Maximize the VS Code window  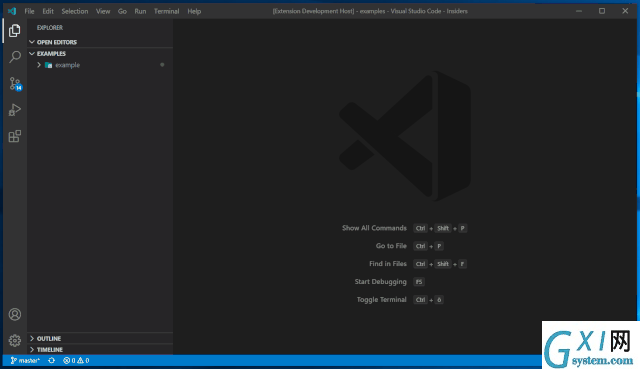click(602, 11)
